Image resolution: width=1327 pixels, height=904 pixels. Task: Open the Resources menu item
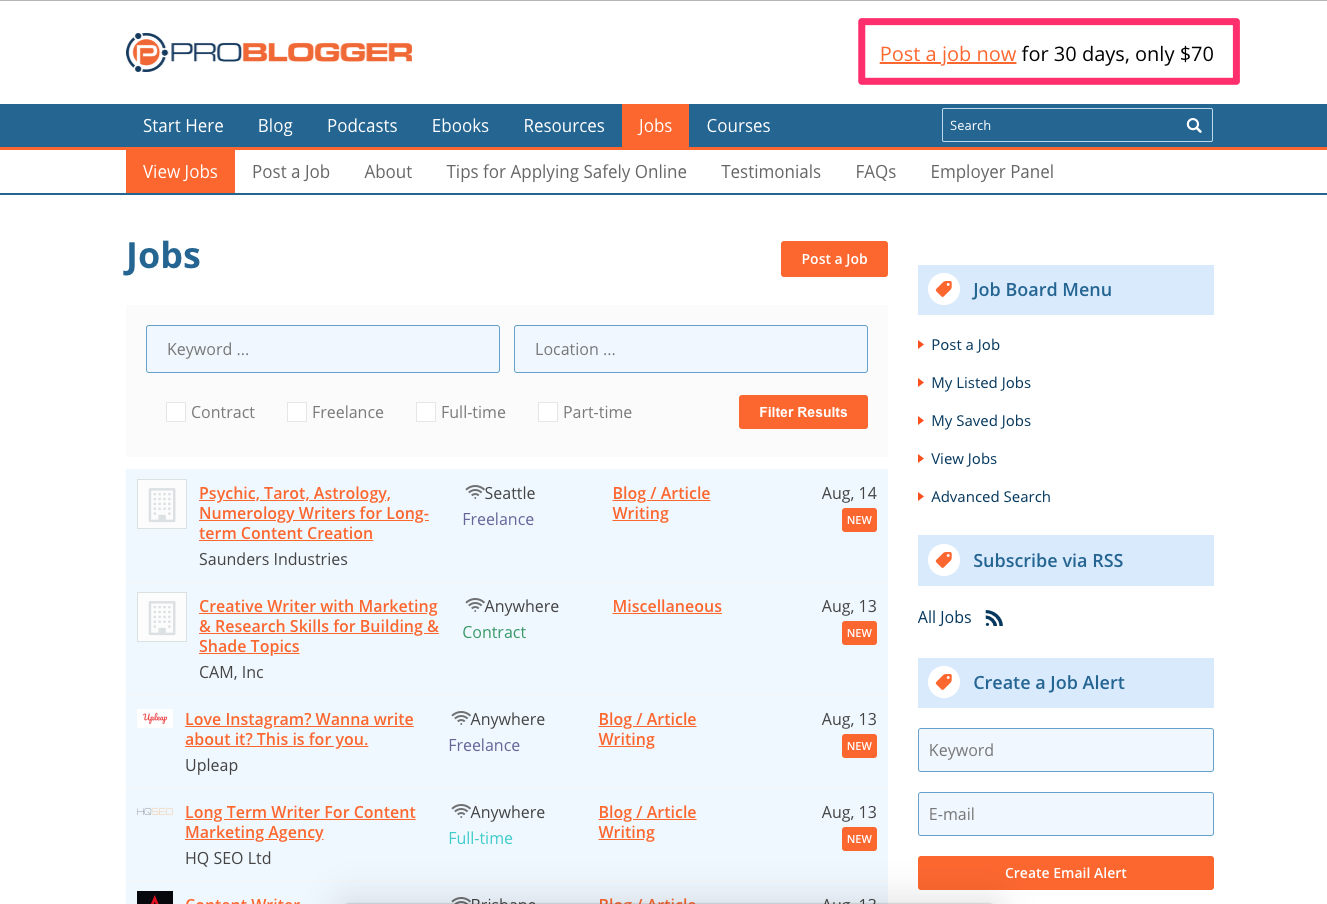pos(564,126)
